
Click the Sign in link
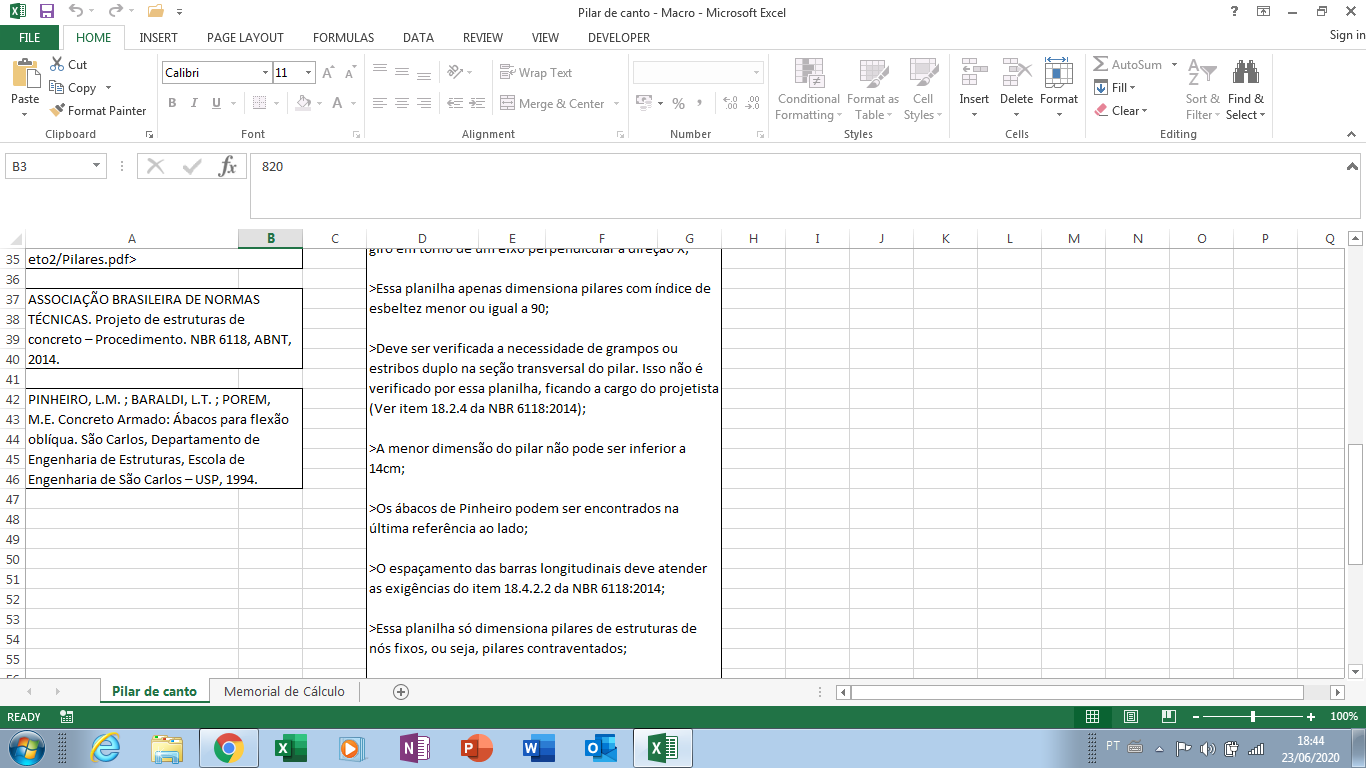click(x=1347, y=36)
